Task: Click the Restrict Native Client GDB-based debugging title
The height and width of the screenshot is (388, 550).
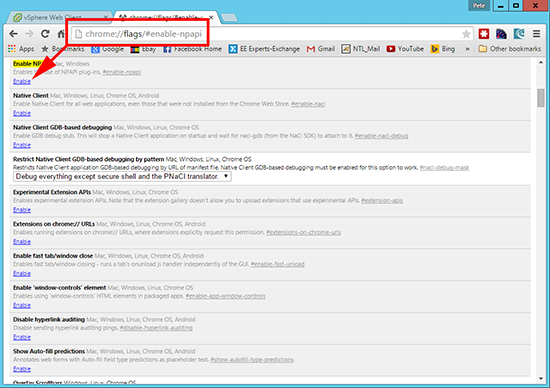Action: click(88, 159)
